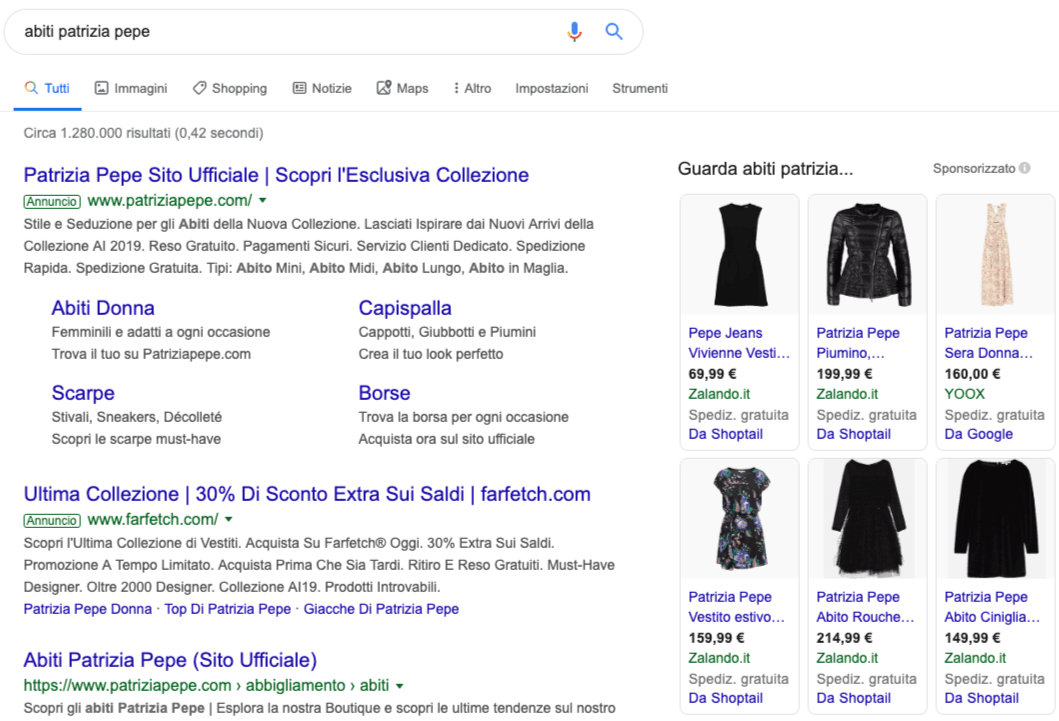Image resolution: width=1059 pixels, height=721 pixels.
Task: Click Zalando.it under the 149,99 € price
Action: (975, 658)
